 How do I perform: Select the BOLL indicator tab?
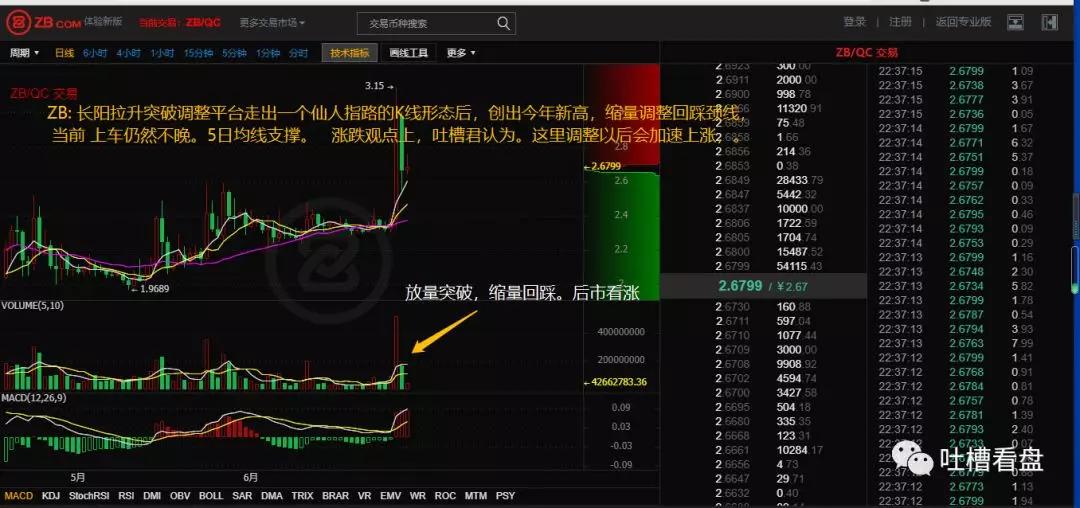click(211, 496)
